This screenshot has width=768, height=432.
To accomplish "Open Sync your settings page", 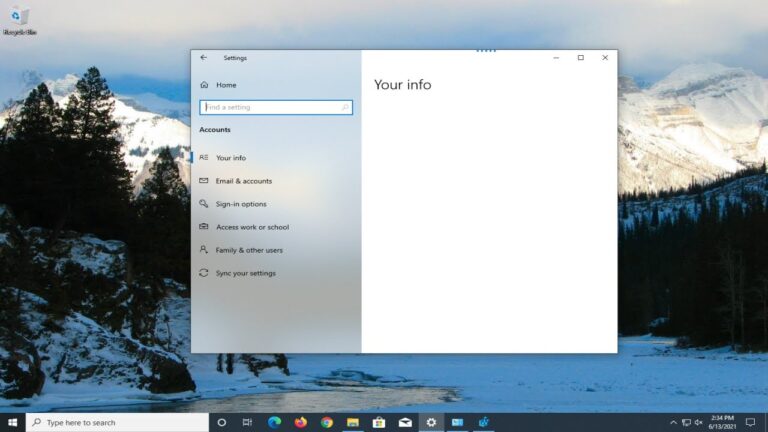I will pyautogui.click(x=245, y=273).
